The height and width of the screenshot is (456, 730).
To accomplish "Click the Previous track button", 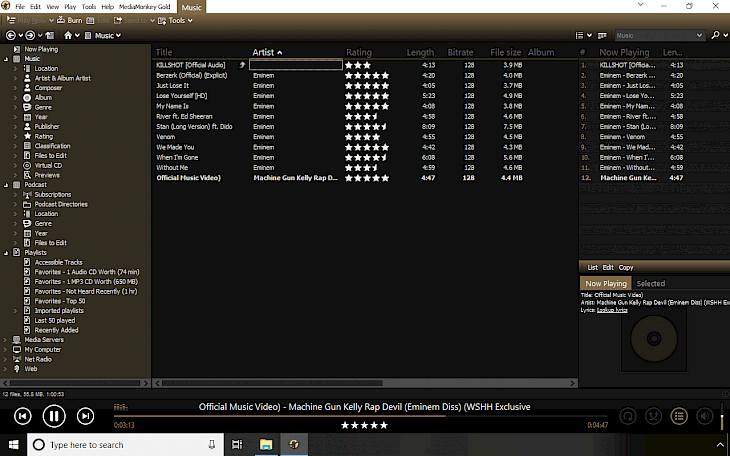I will tap(22, 416).
